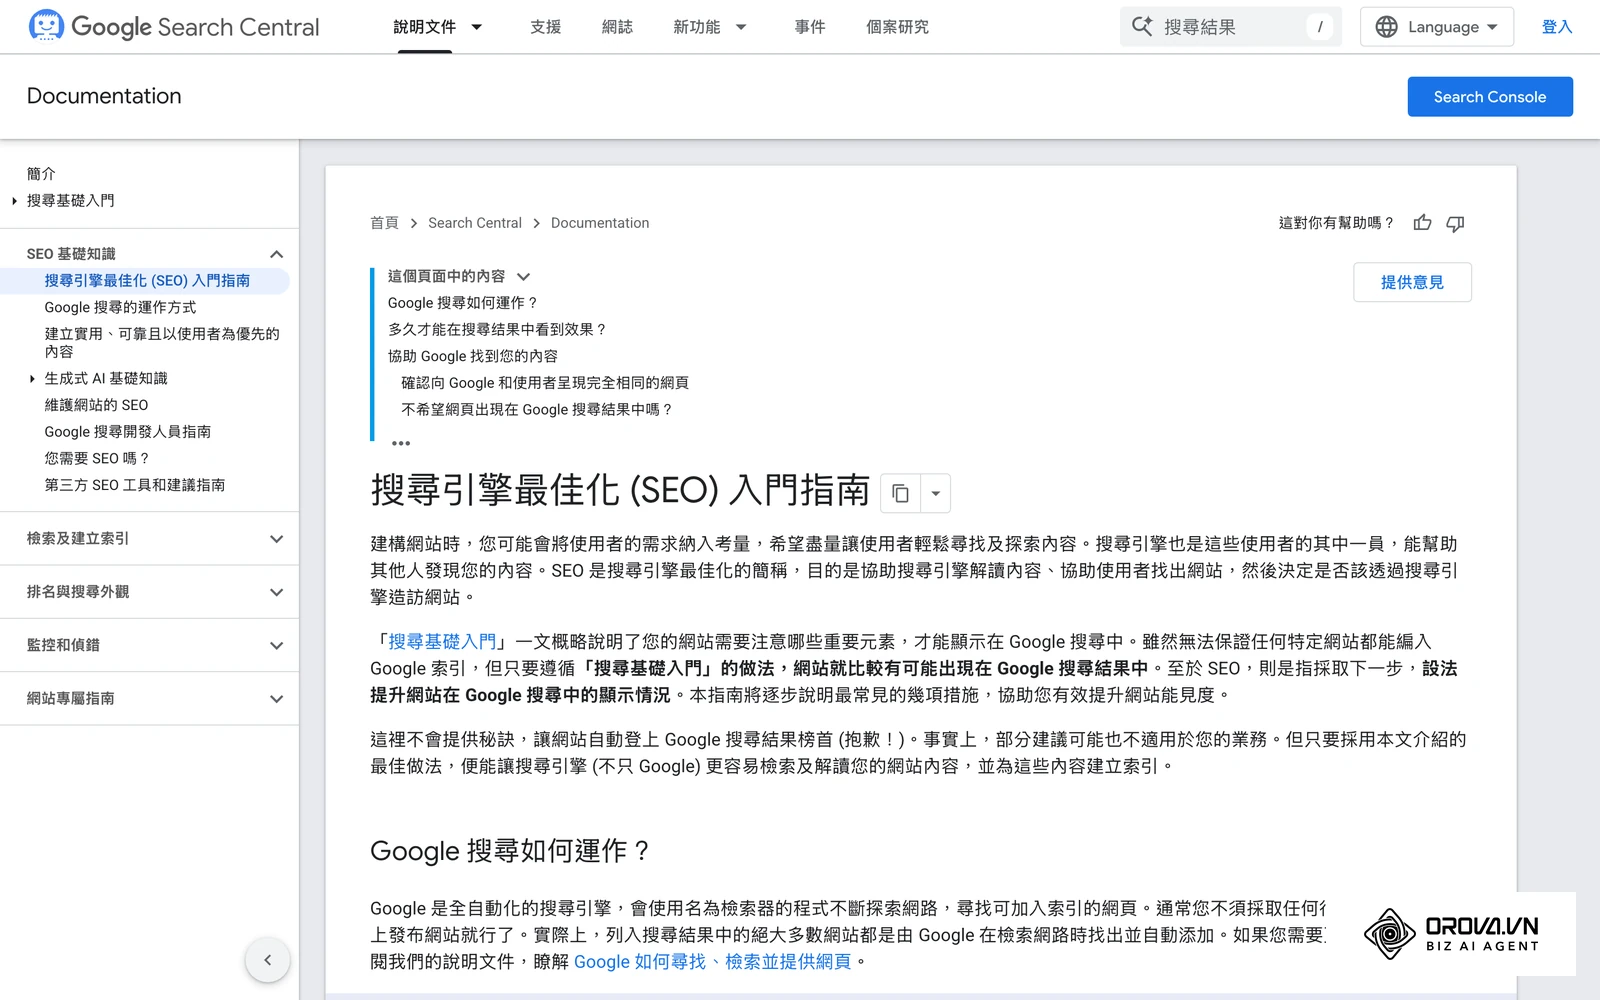1600x1000 pixels.
Task: Click the search magnifier icon in header
Action: click(1142, 26)
